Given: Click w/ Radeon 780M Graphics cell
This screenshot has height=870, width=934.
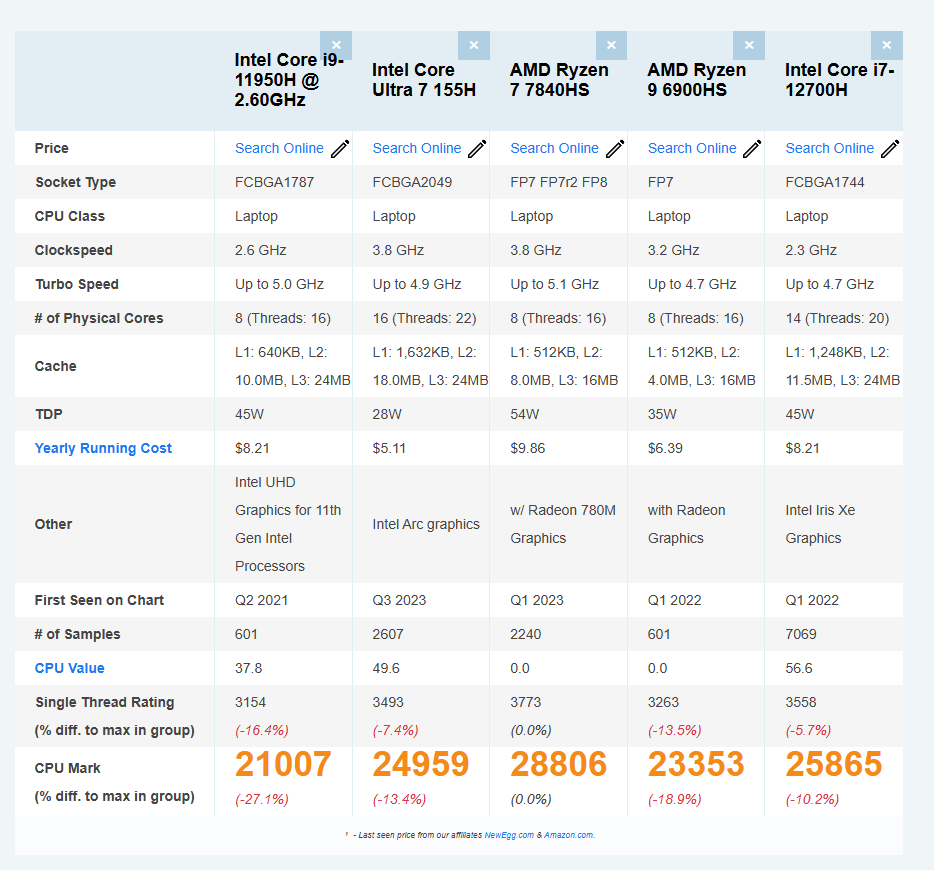Looking at the screenshot, I should (563, 524).
